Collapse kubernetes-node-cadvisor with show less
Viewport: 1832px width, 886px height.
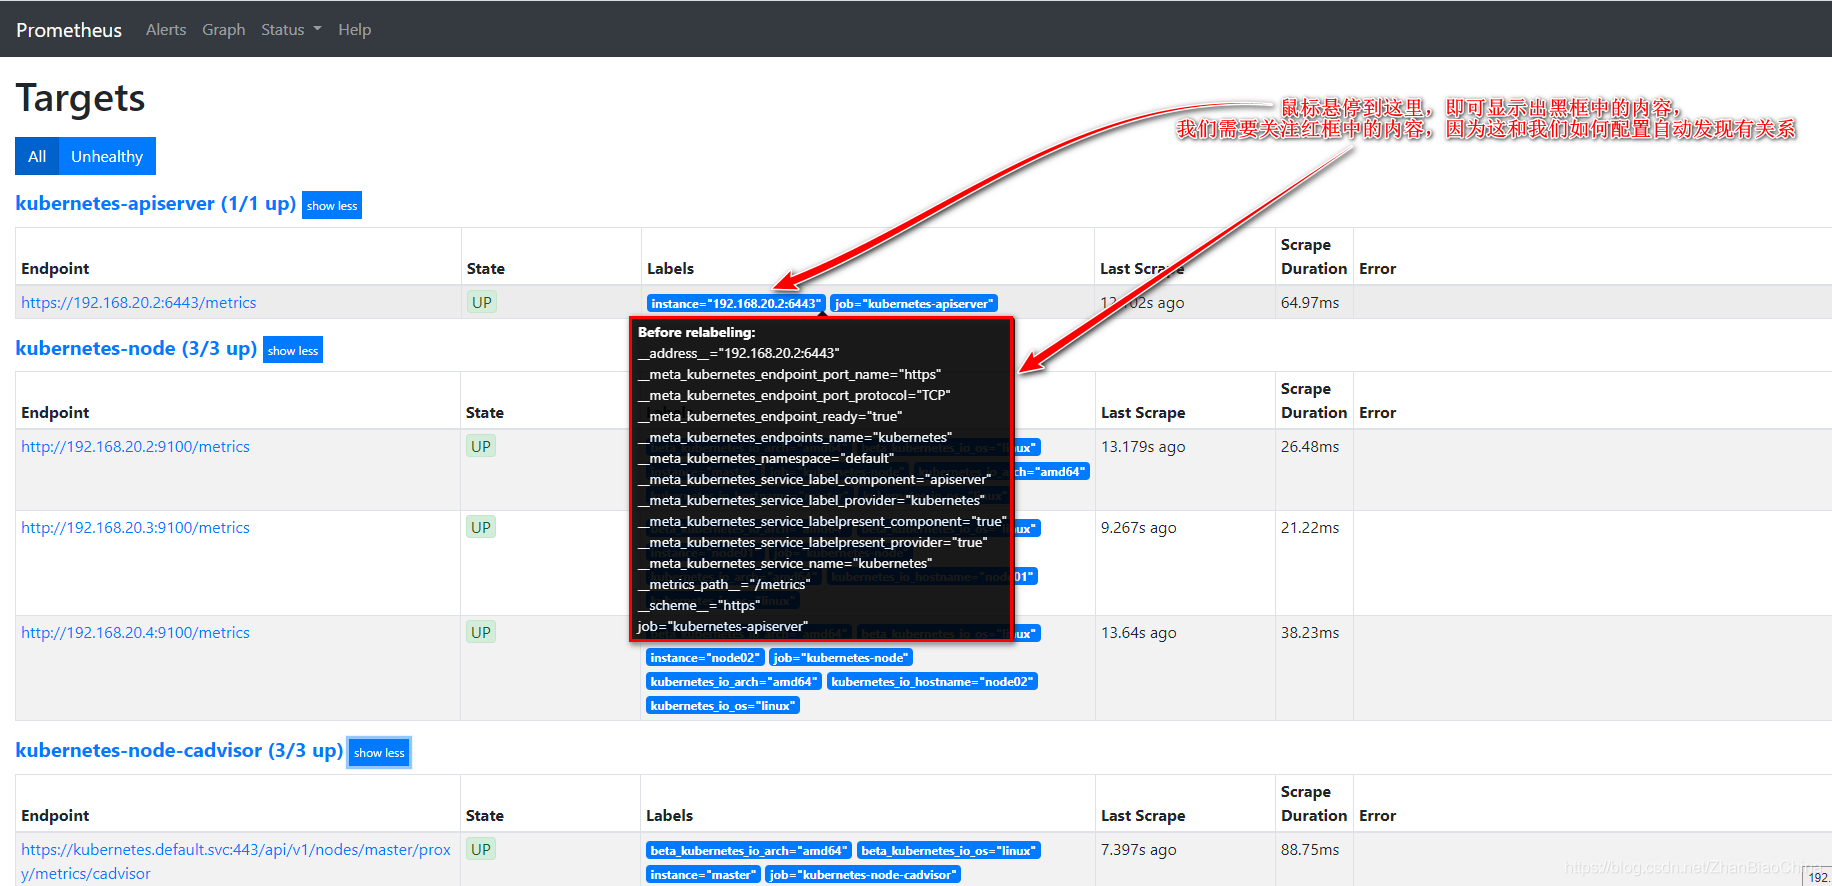379,752
